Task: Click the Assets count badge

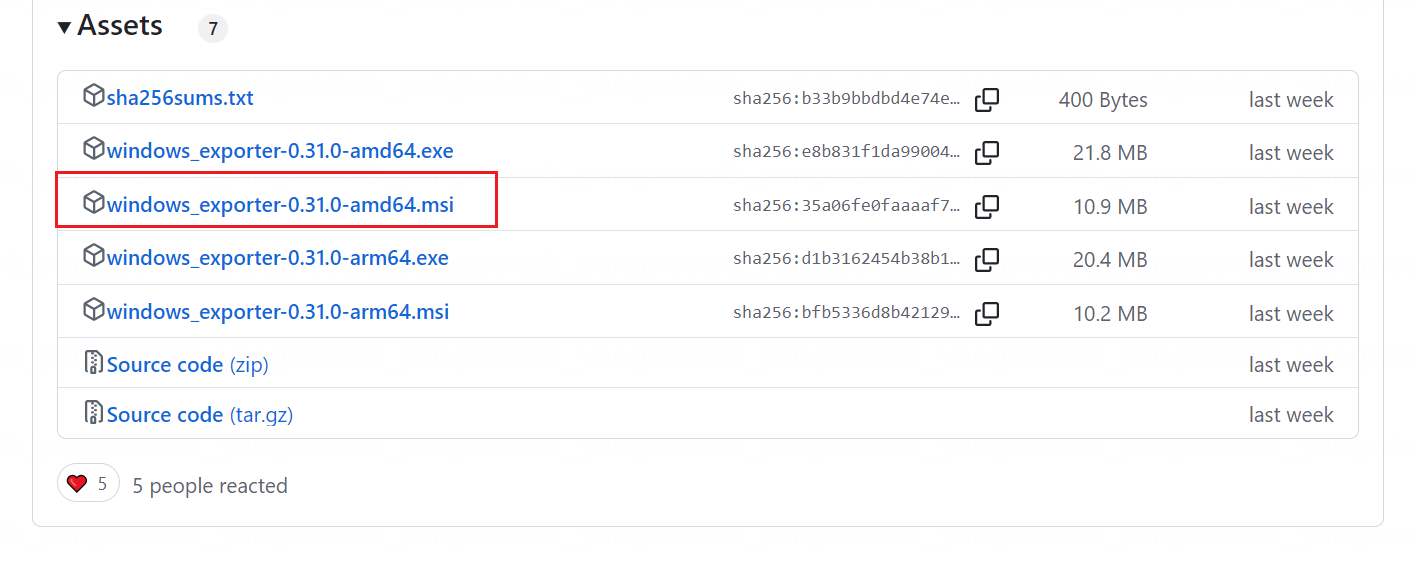Action: coord(212,29)
